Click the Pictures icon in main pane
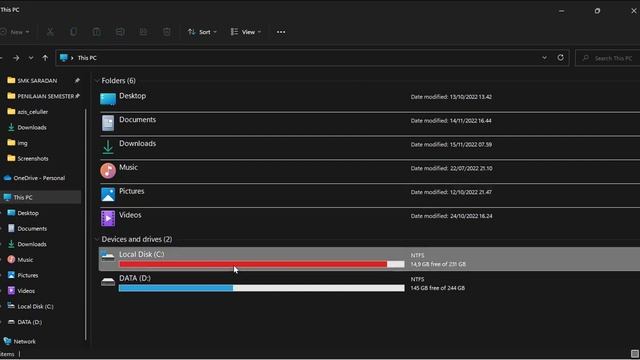The width and height of the screenshot is (640, 360). pyautogui.click(x=108, y=194)
